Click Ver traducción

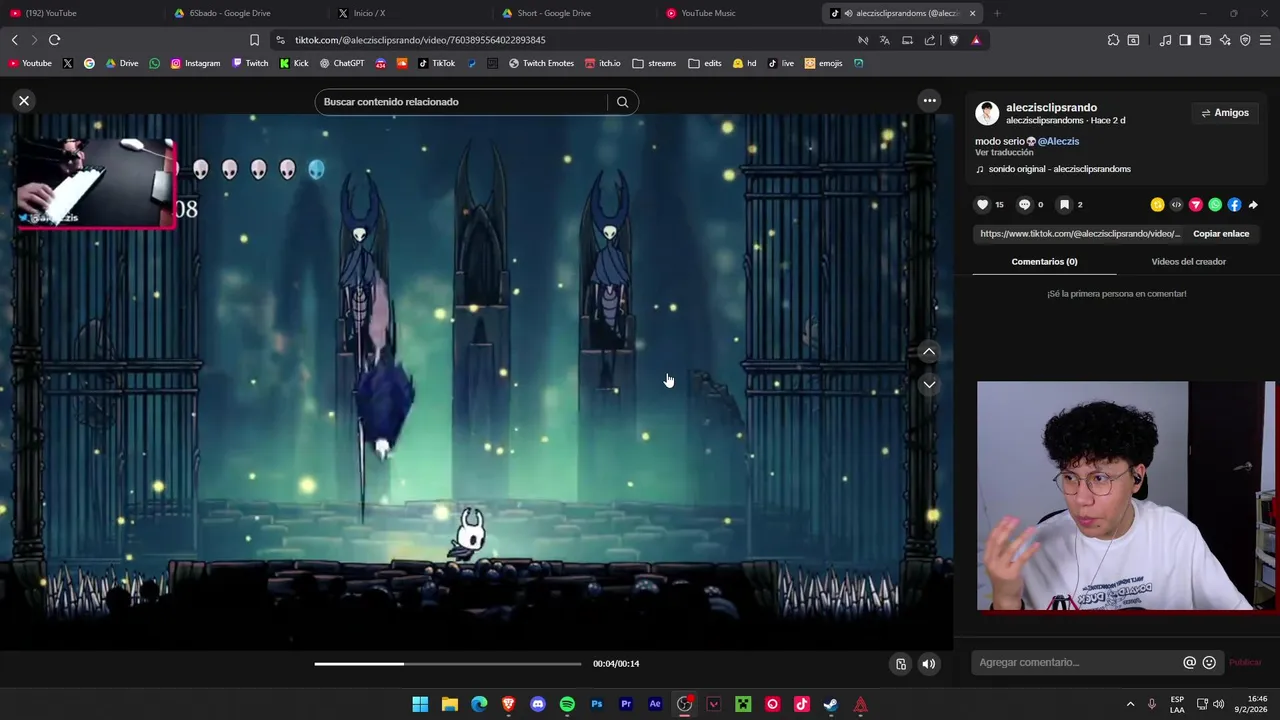pyautogui.click(x=1004, y=153)
